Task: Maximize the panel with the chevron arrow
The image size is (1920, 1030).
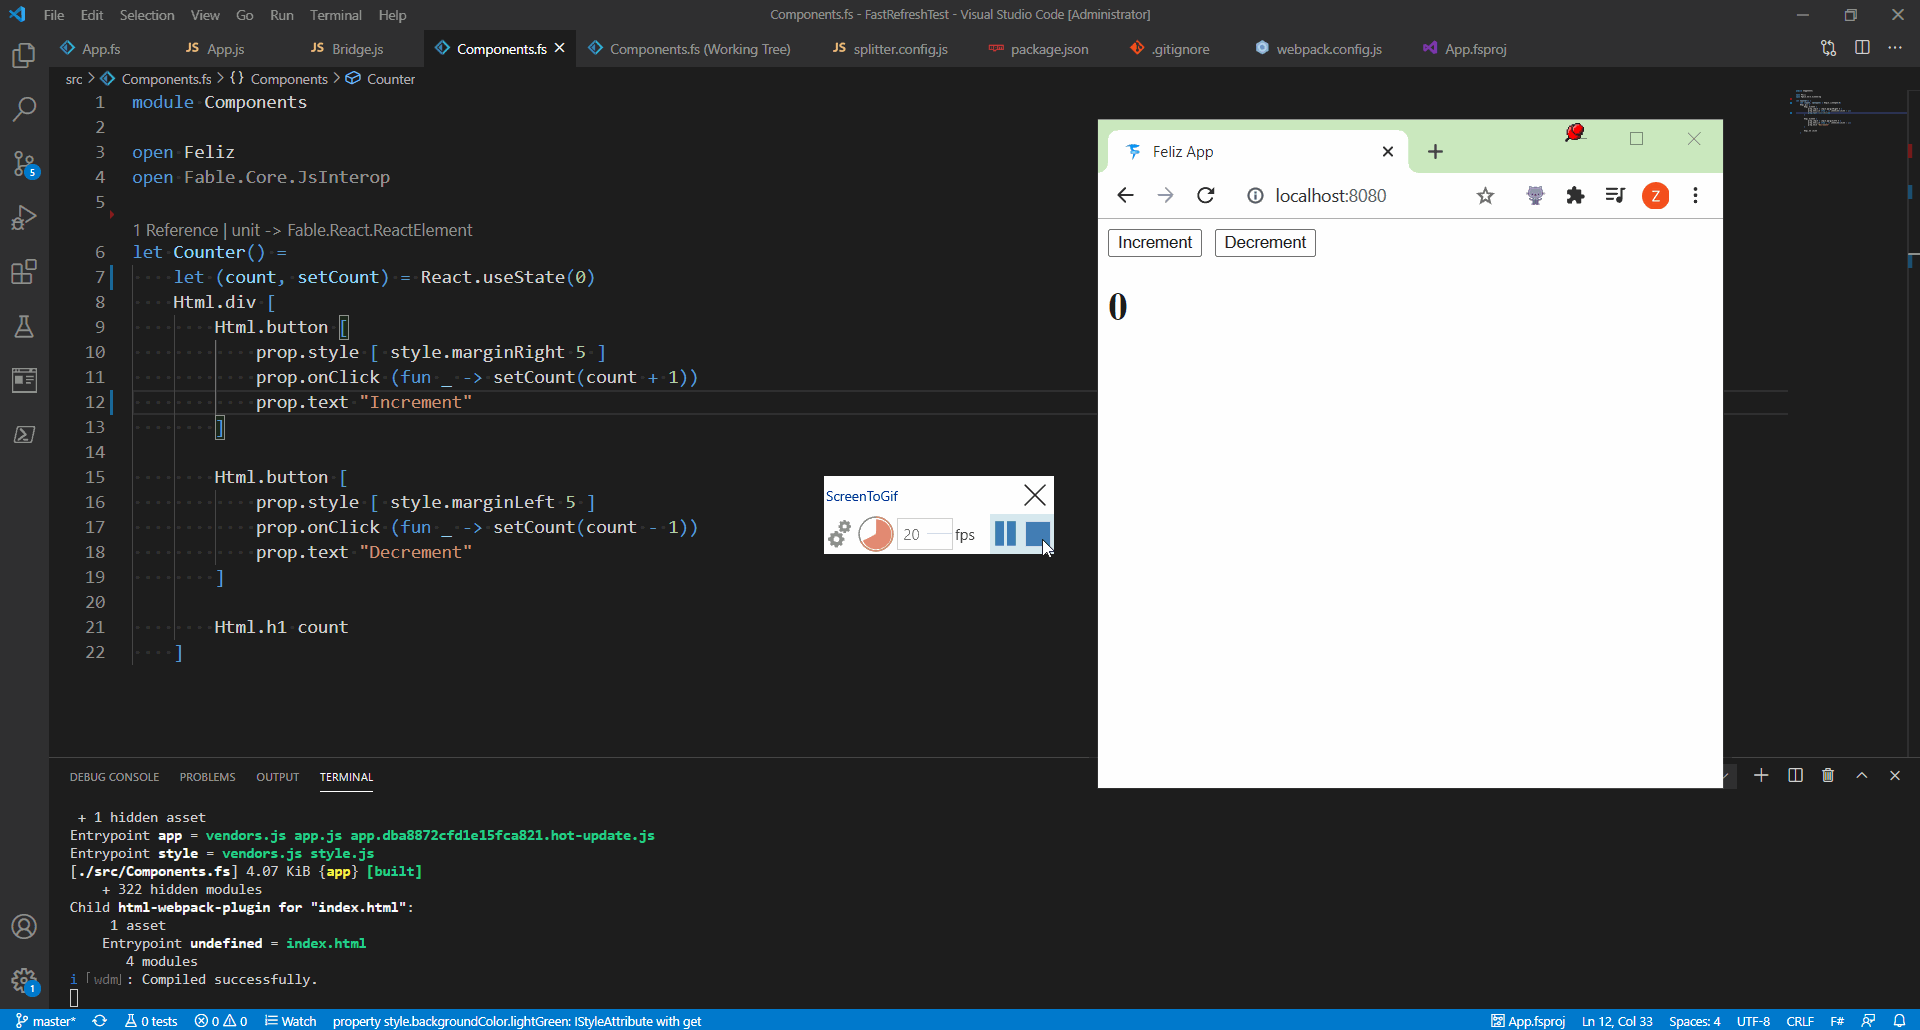Action: [x=1862, y=775]
